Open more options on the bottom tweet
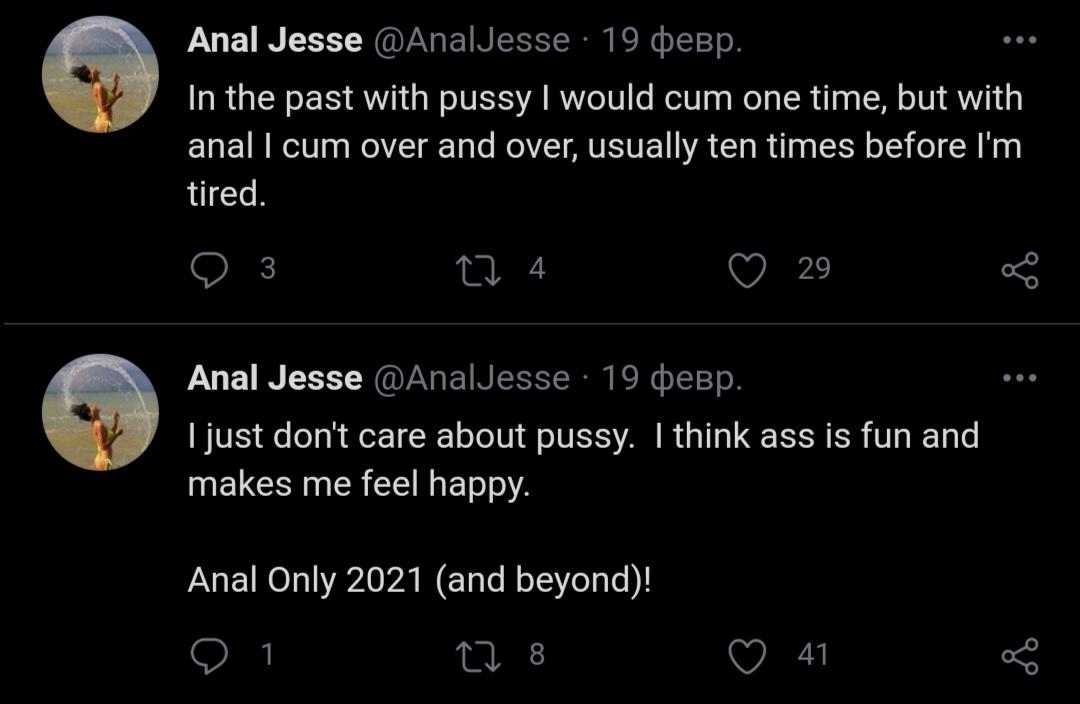 click(1020, 379)
